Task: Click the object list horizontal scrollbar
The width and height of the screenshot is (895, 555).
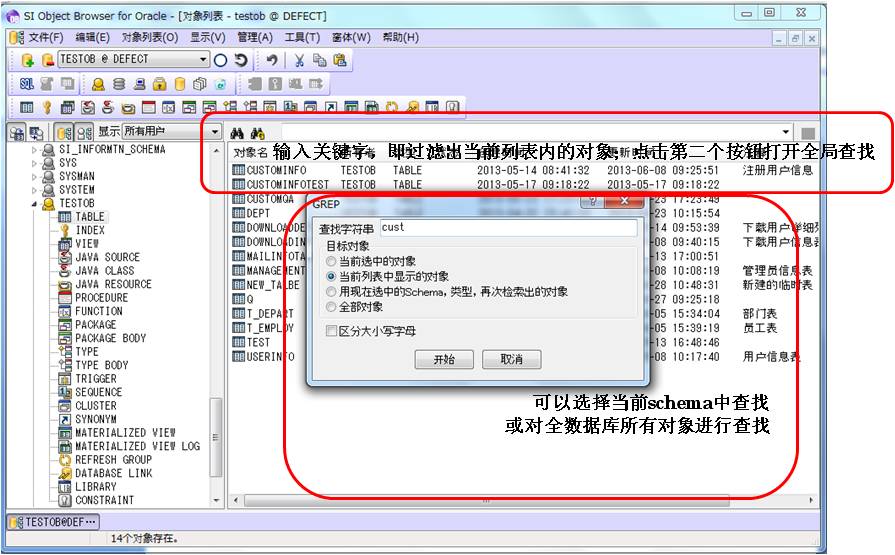Action: 486,501
